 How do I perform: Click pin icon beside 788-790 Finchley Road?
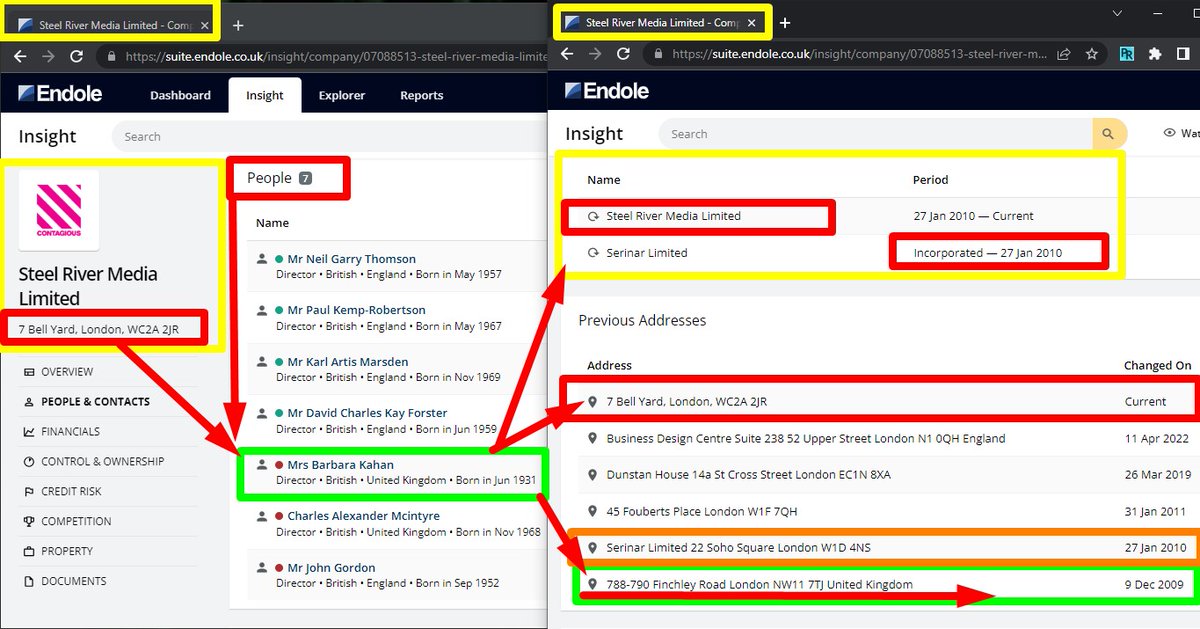(593, 585)
